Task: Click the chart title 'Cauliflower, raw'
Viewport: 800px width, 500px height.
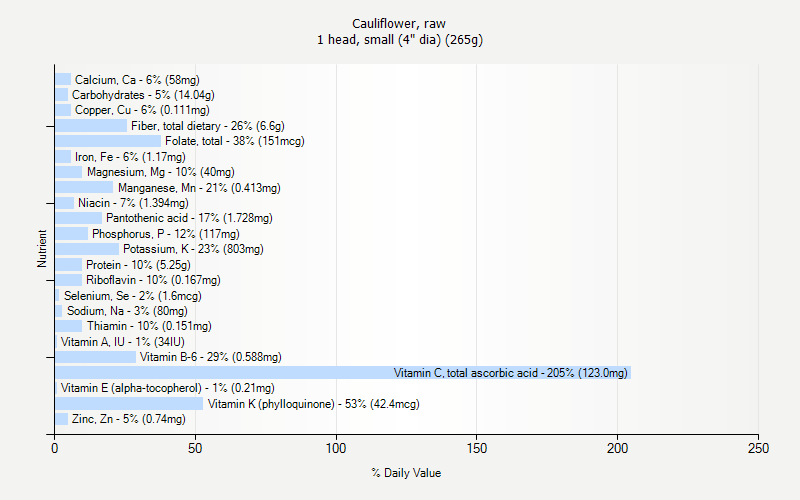Action: pos(399,23)
